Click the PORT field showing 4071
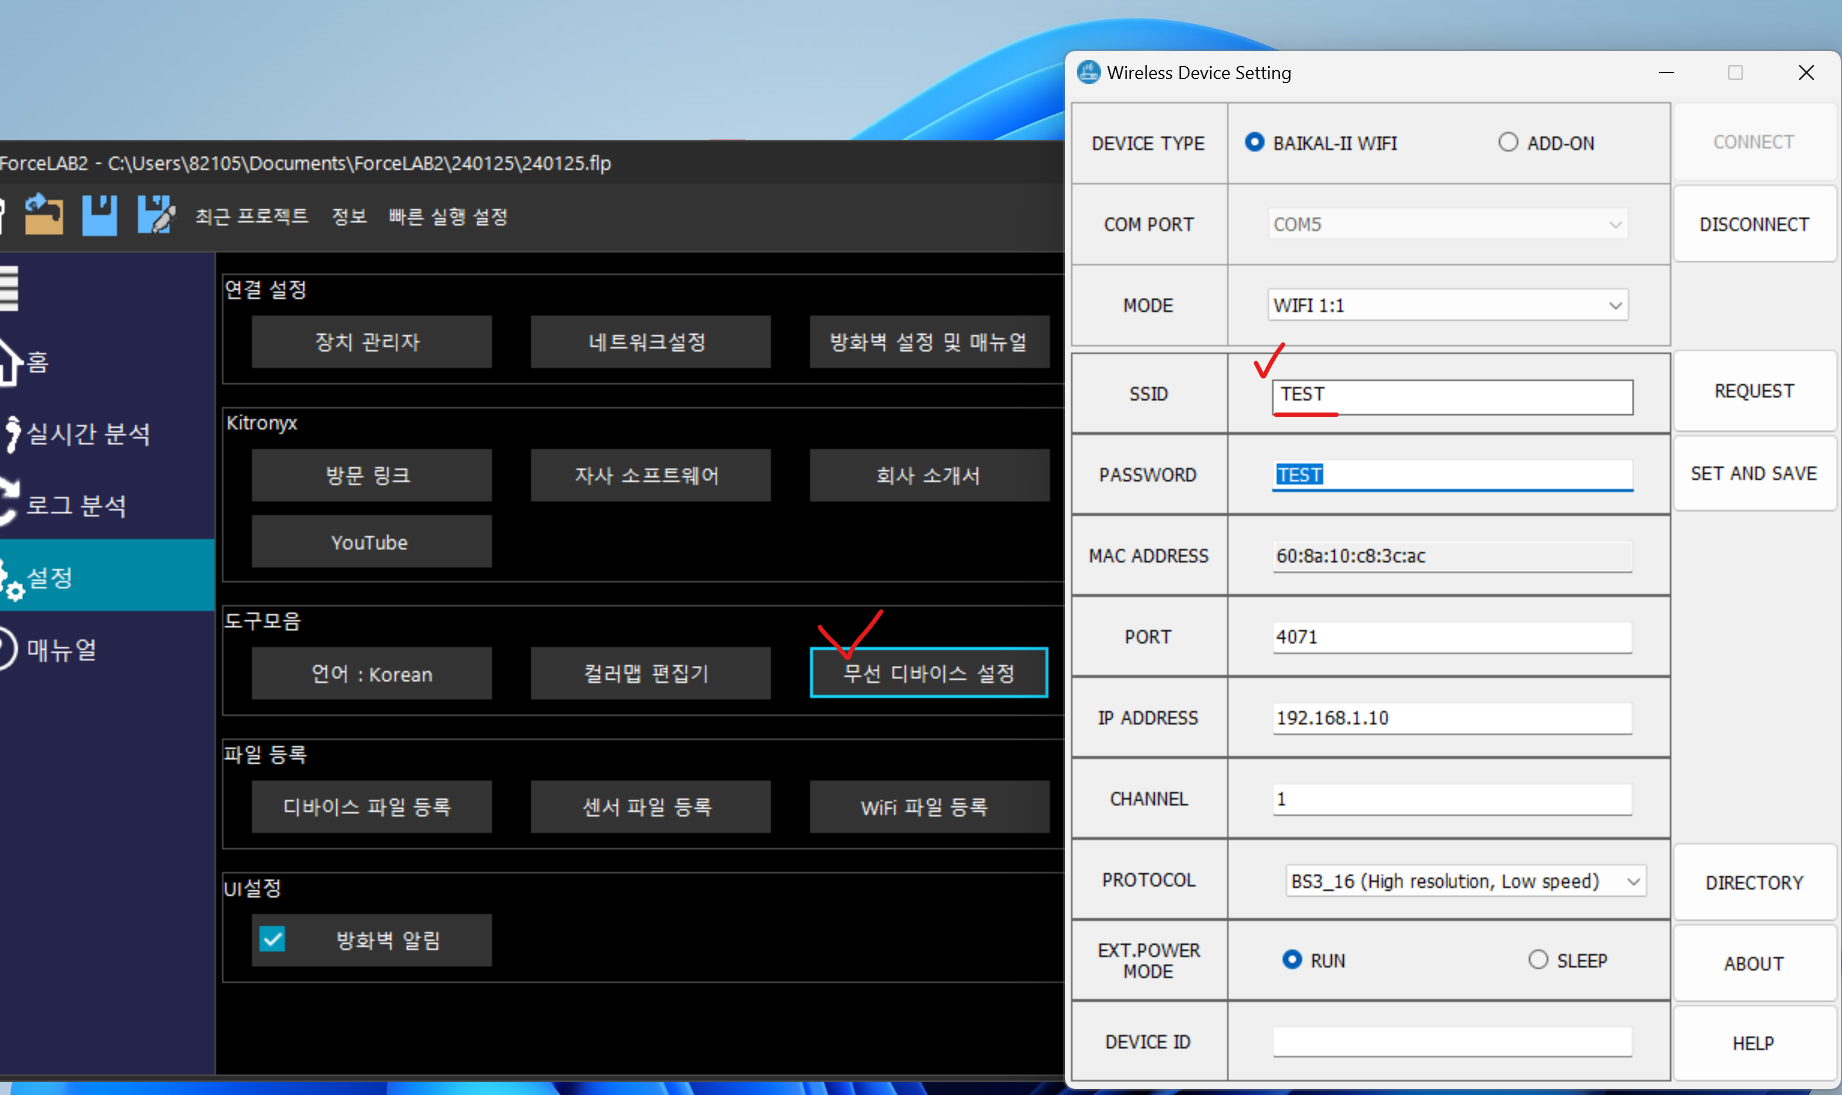The image size is (1842, 1095). [1453, 637]
